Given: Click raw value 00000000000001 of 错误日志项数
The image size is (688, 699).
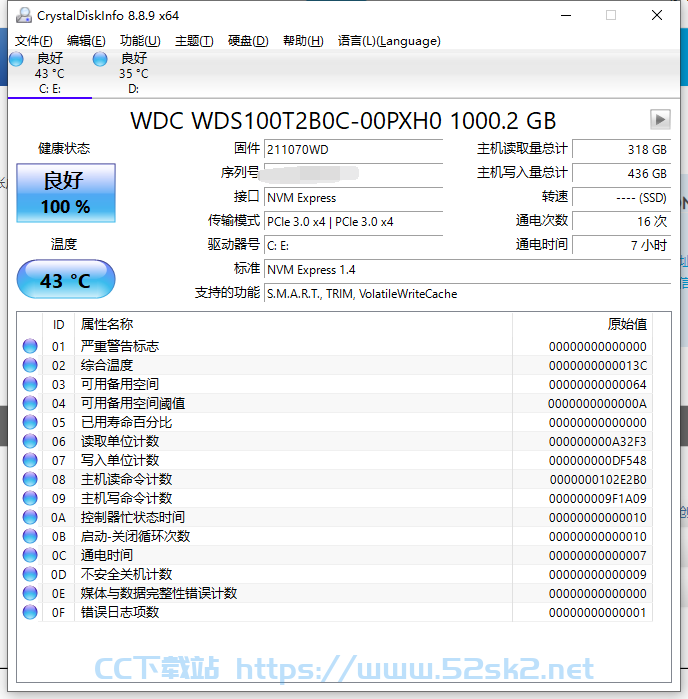Looking at the screenshot, I should 597,613.
